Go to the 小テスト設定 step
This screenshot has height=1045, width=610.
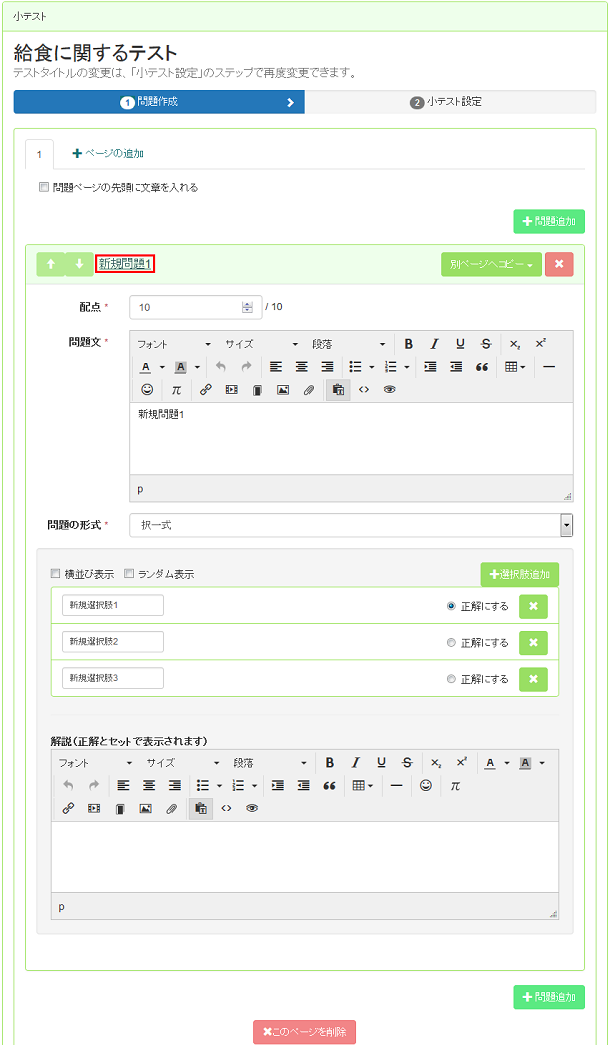(450, 102)
